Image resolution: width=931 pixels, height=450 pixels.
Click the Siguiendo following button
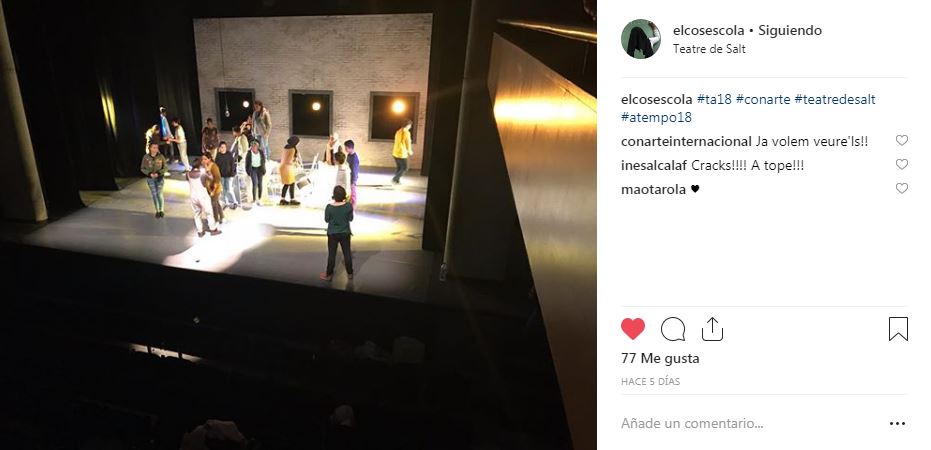(x=790, y=31)
